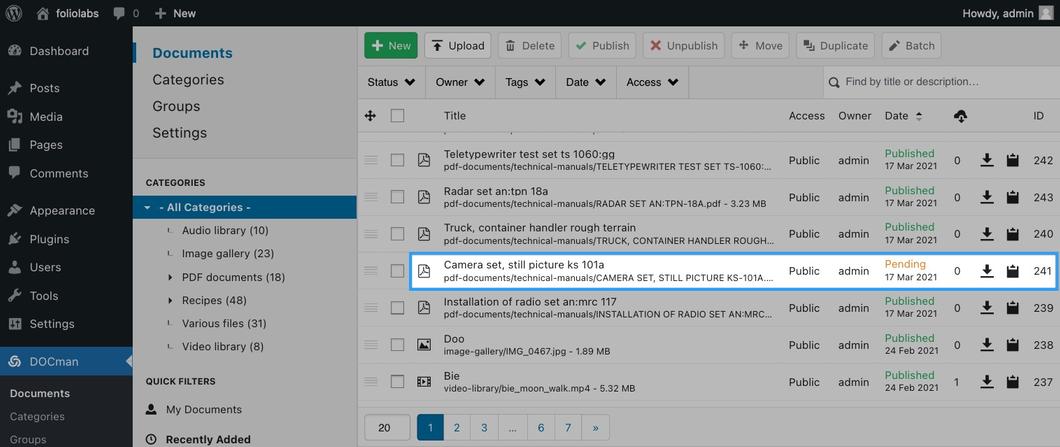Expand the PDF documents category
The height and width of the screenshot is (447, 1060).
point(170,277)
